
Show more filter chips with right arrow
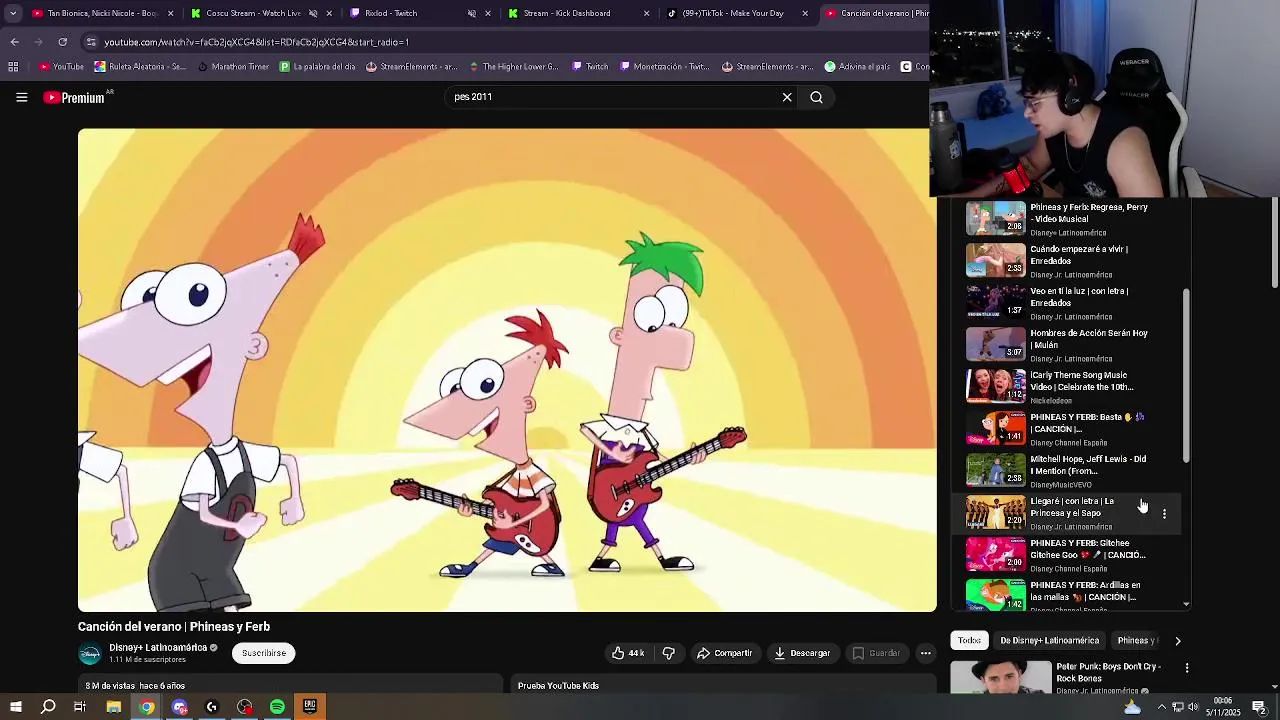[1177, 641]
